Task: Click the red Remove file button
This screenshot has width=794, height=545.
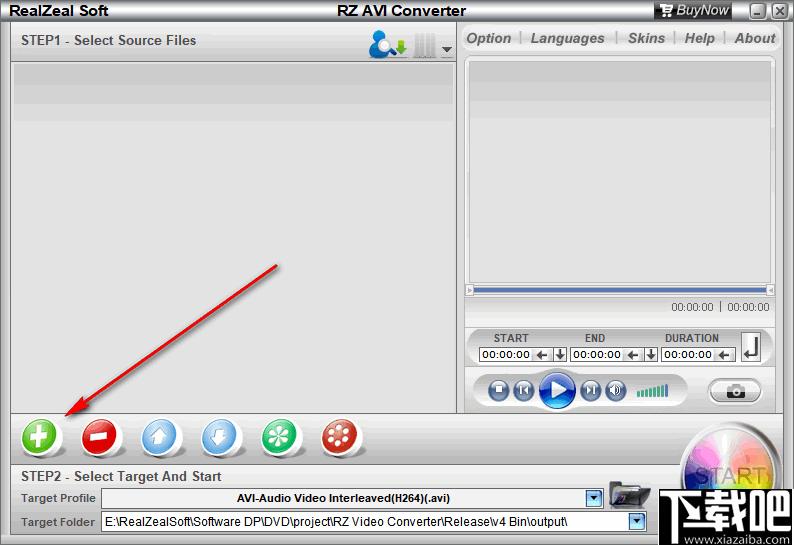Action: pos(99,436)
